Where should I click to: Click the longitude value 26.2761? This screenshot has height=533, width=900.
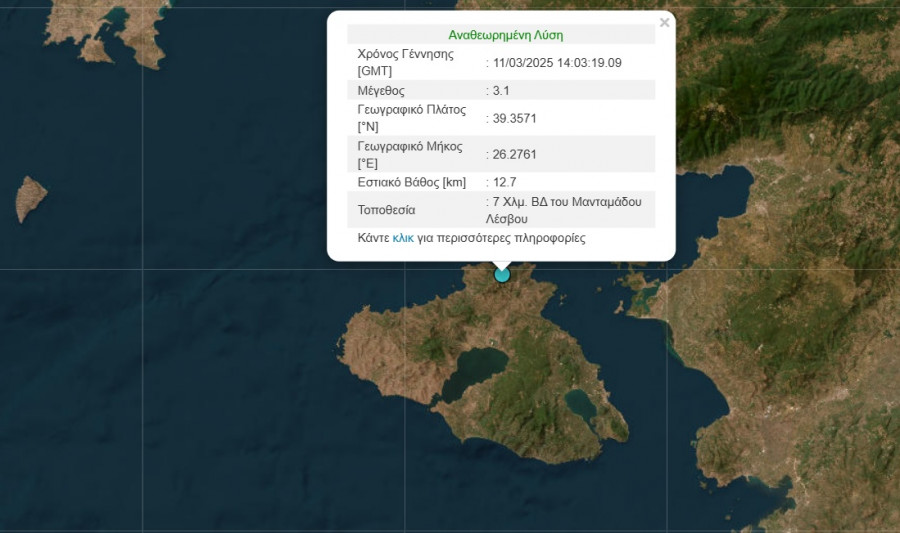pos(514,155)
